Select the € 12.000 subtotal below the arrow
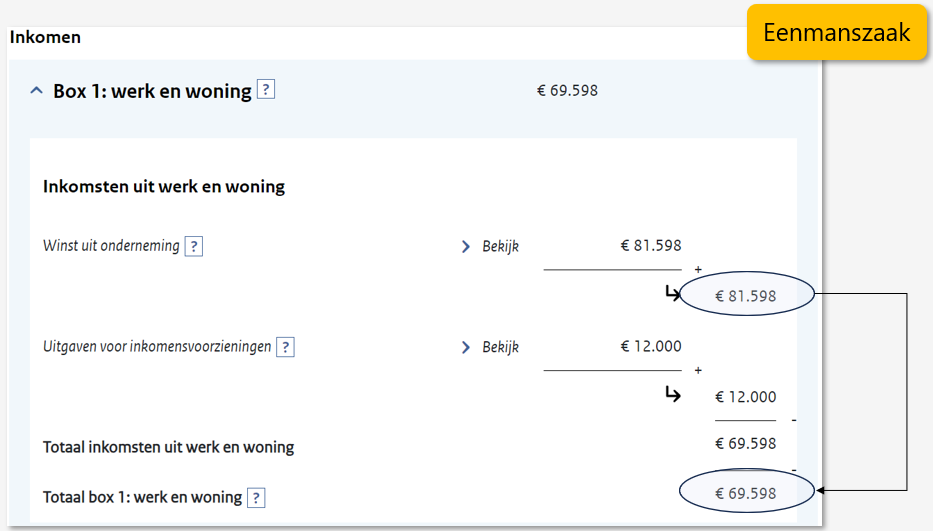 click(x=746, y=396)
